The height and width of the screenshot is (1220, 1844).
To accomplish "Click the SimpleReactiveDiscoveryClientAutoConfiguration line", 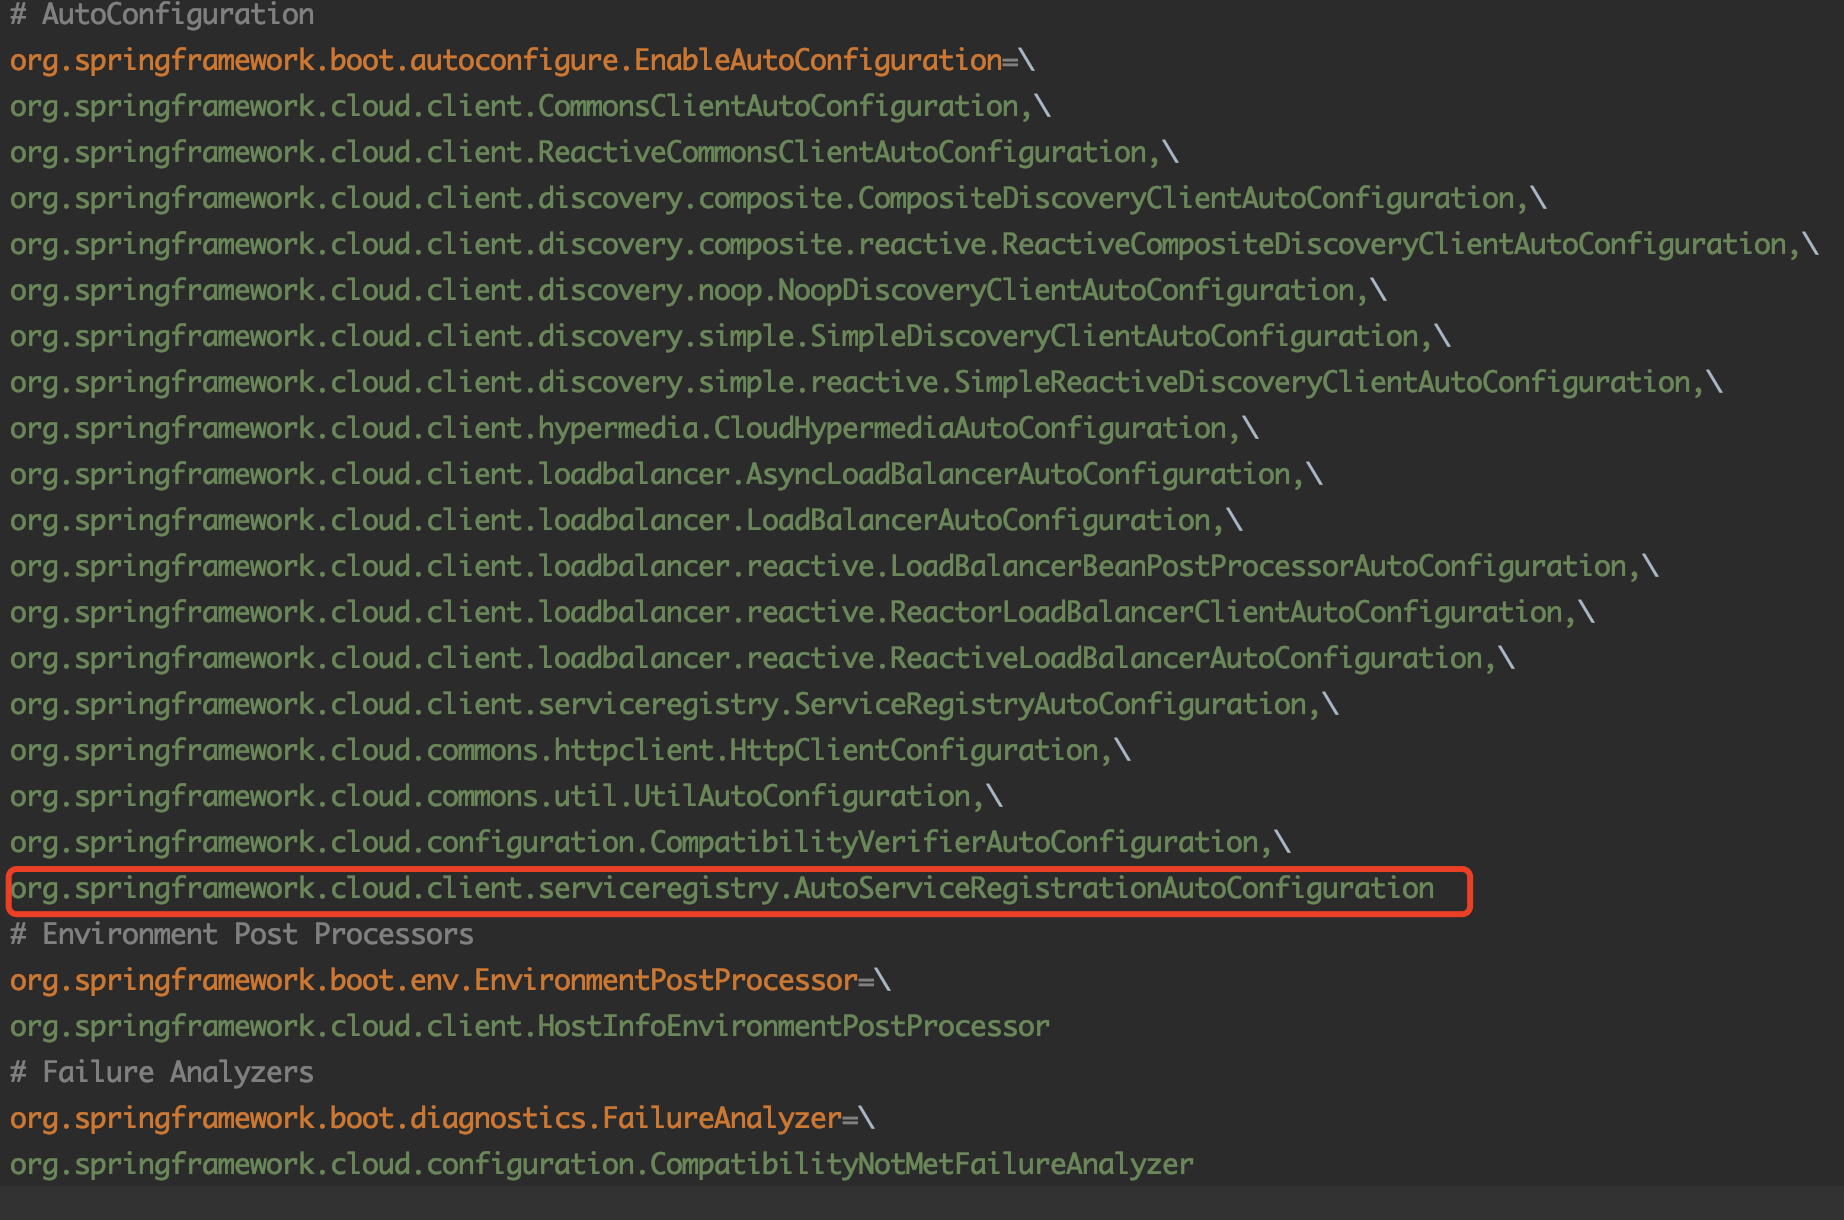I will point(866,383).
